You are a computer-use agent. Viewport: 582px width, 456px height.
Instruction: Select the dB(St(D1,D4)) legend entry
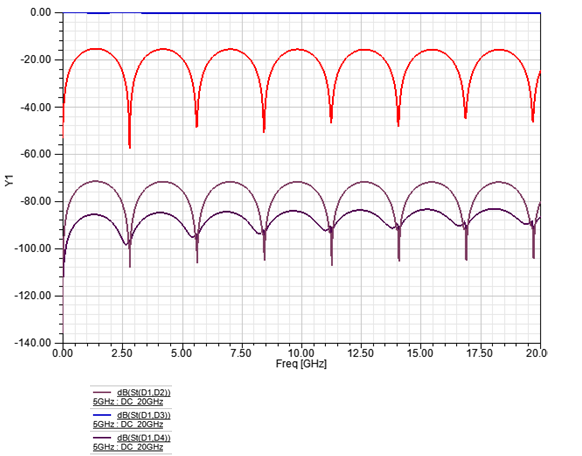[x=144, y=438]
